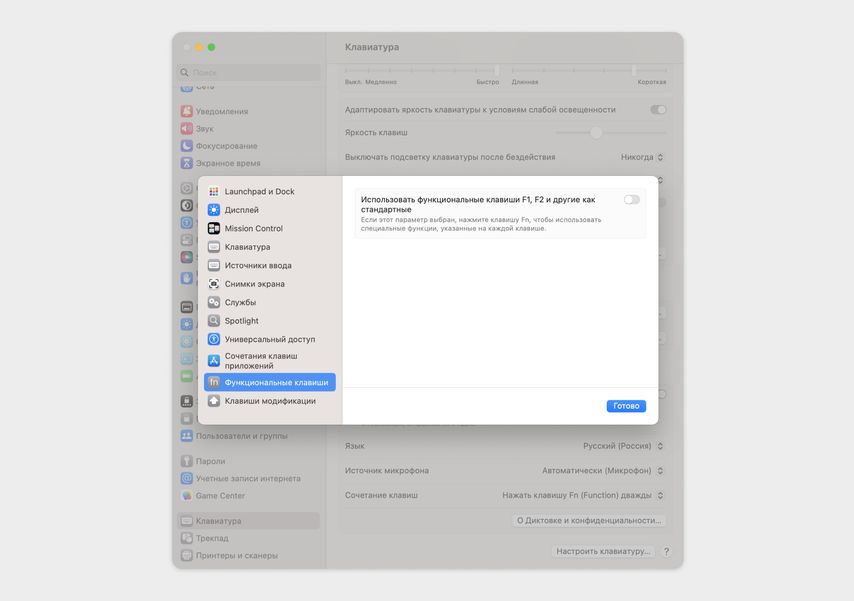The width and height of the screenshot is (854, 601).
Task: Open Экранное время in settings sidebar
Action: (228, 163)
